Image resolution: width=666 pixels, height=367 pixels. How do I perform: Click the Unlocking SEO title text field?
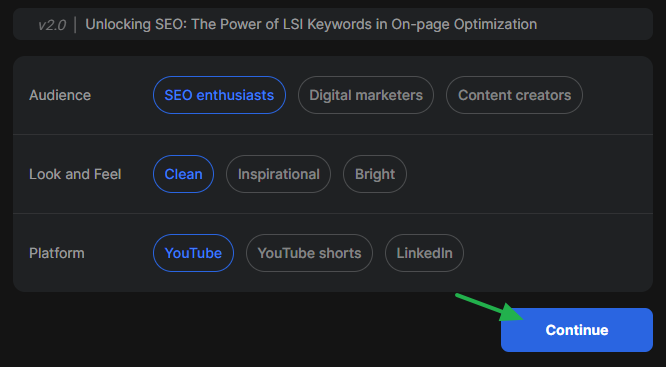(333, 24)
